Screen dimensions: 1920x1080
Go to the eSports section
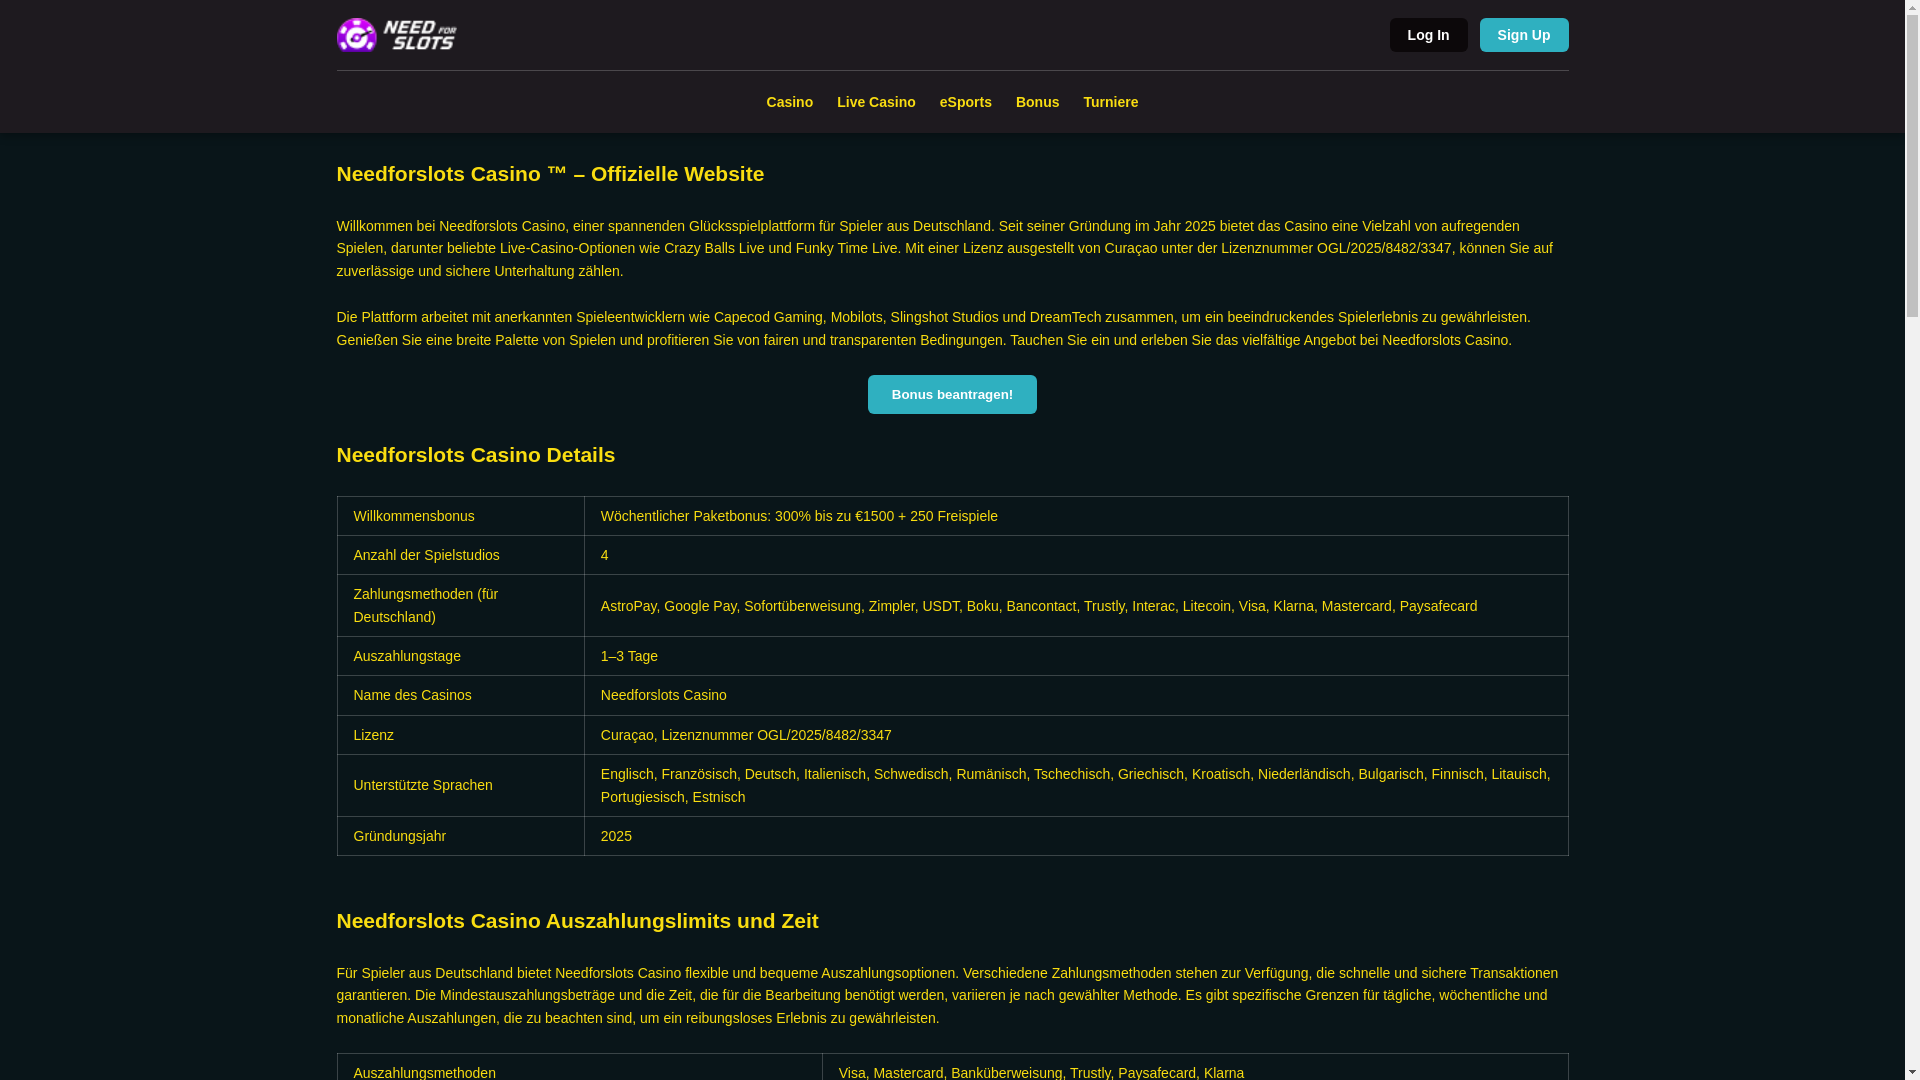(x=965, y=102)
